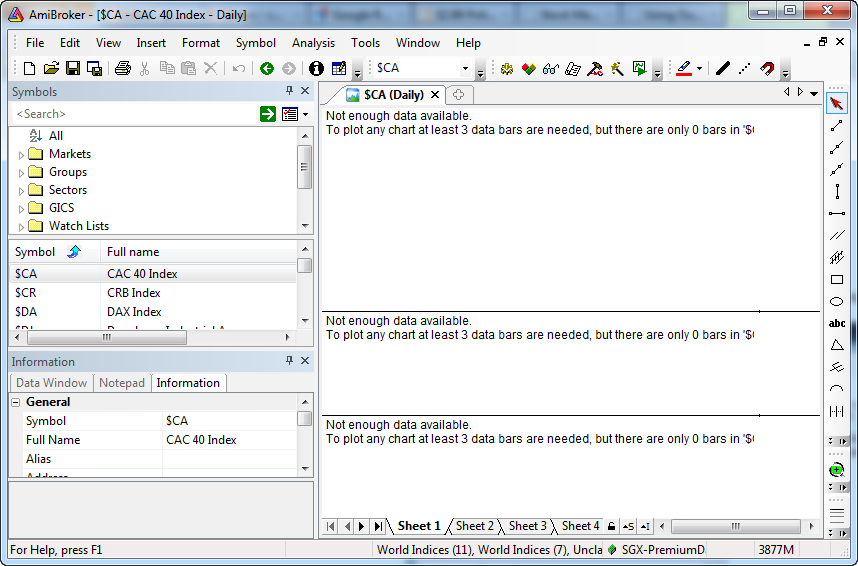Switch to the Data Window tab
The image size is (858, 566).
[51, 383]
